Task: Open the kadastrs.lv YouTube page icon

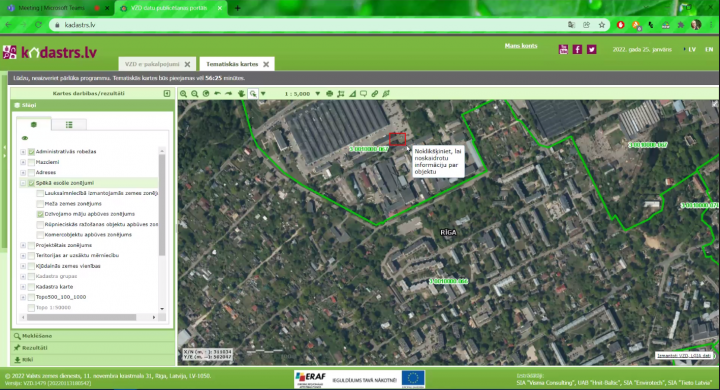Action: [563, 50]
